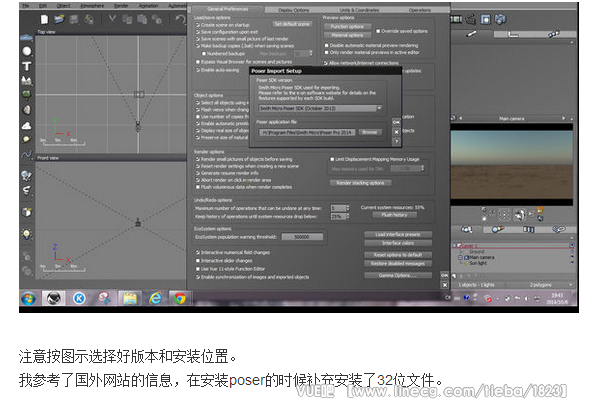Switch to Operations tab

pyautogui.click(x=420, y=10)
